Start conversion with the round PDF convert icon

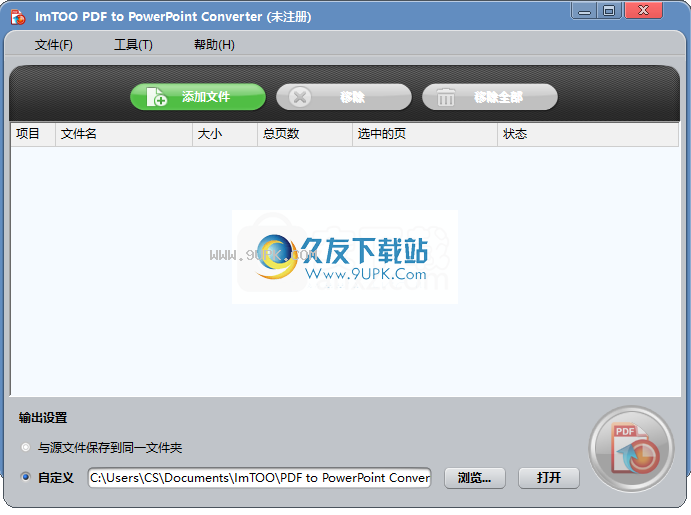[x=632, y=448]
